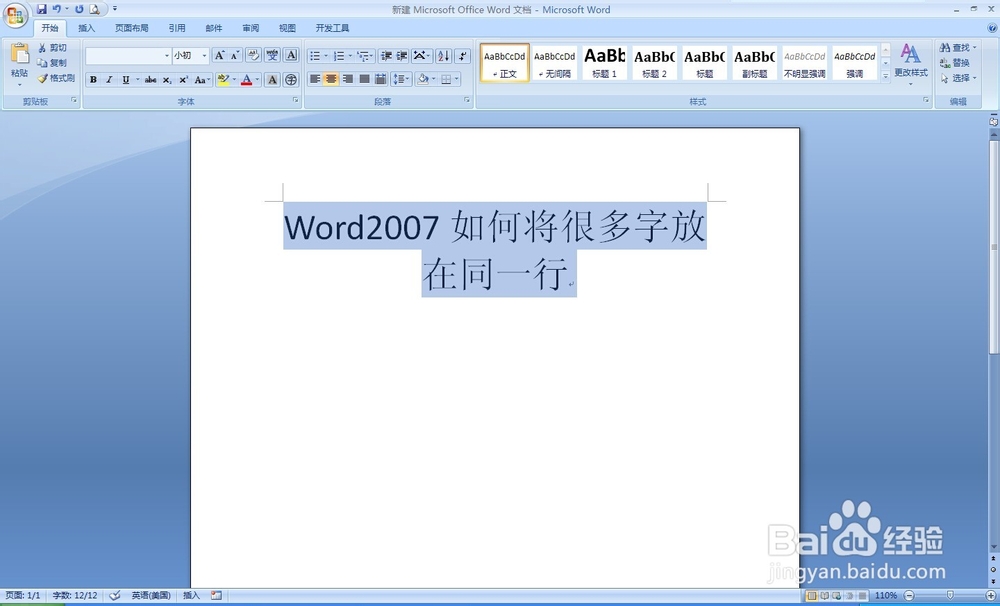Toggle Show/Hide paragraph marks
The height and width of the screenshot is (606, 1000).
[463, 56]
